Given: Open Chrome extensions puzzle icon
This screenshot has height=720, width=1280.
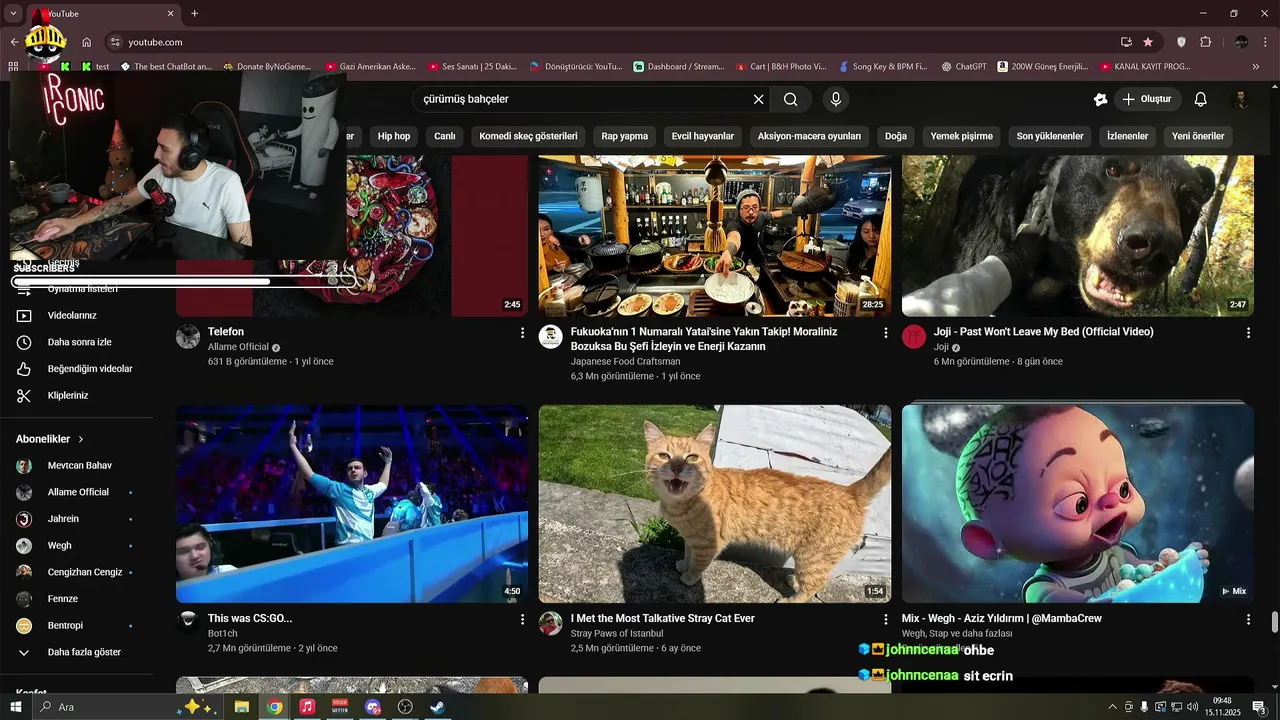Looking at the screenshot, I should pos(1206,42).
